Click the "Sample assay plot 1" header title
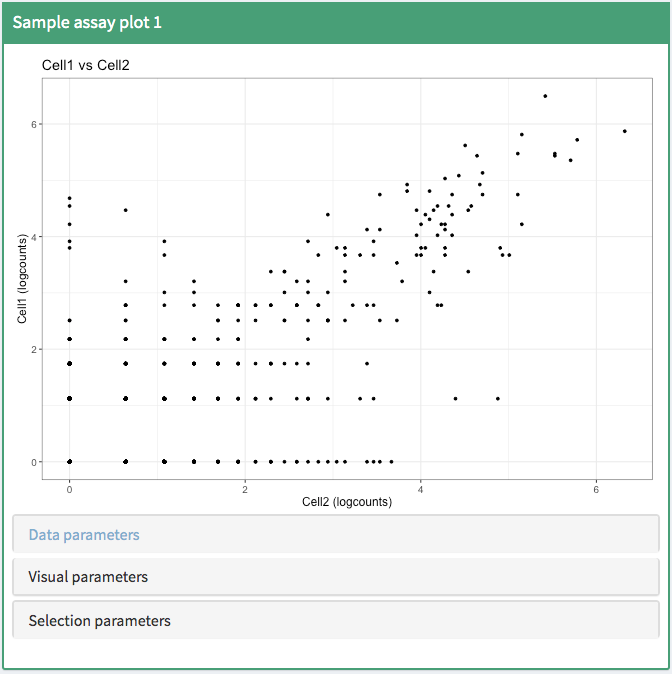Image resolution: width=672 pixels, height=674 pixels. click(87, 22)
